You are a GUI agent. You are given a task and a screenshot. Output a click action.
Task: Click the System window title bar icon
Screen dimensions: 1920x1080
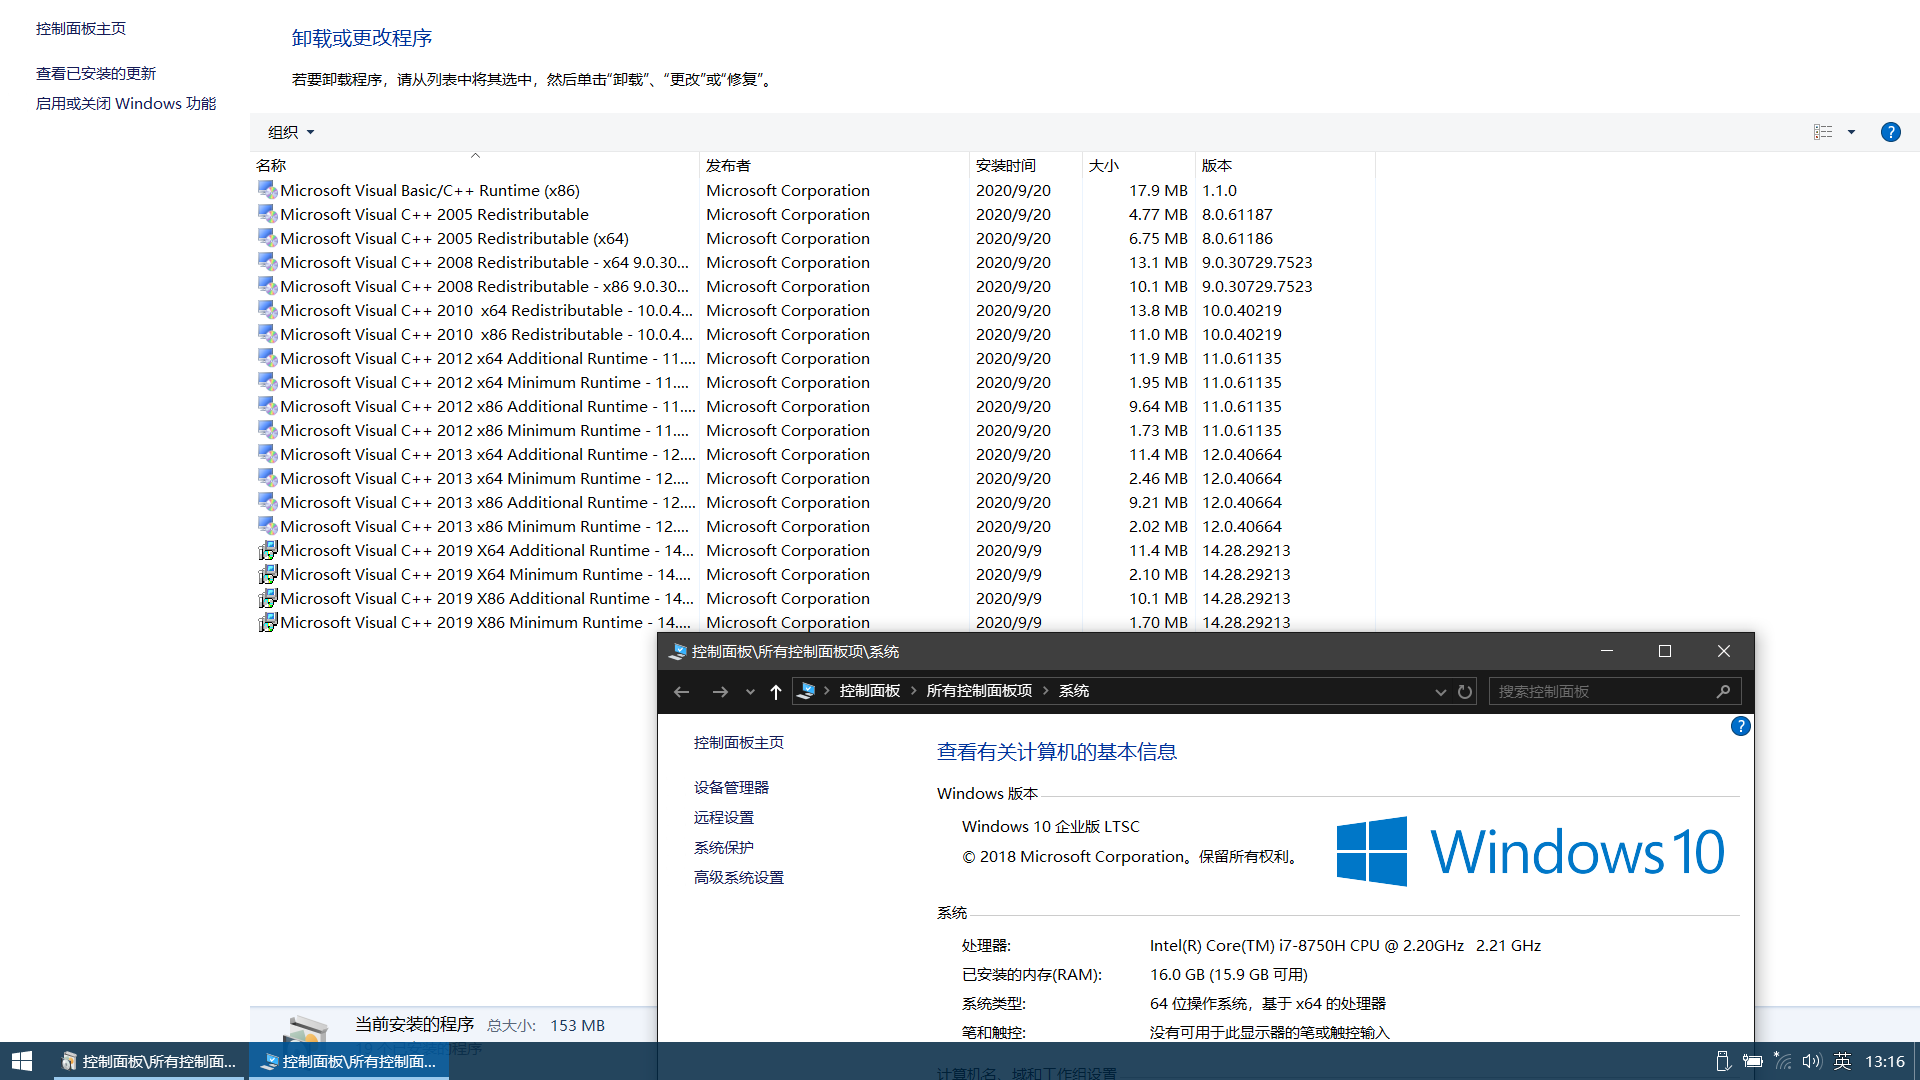point(677,651)
